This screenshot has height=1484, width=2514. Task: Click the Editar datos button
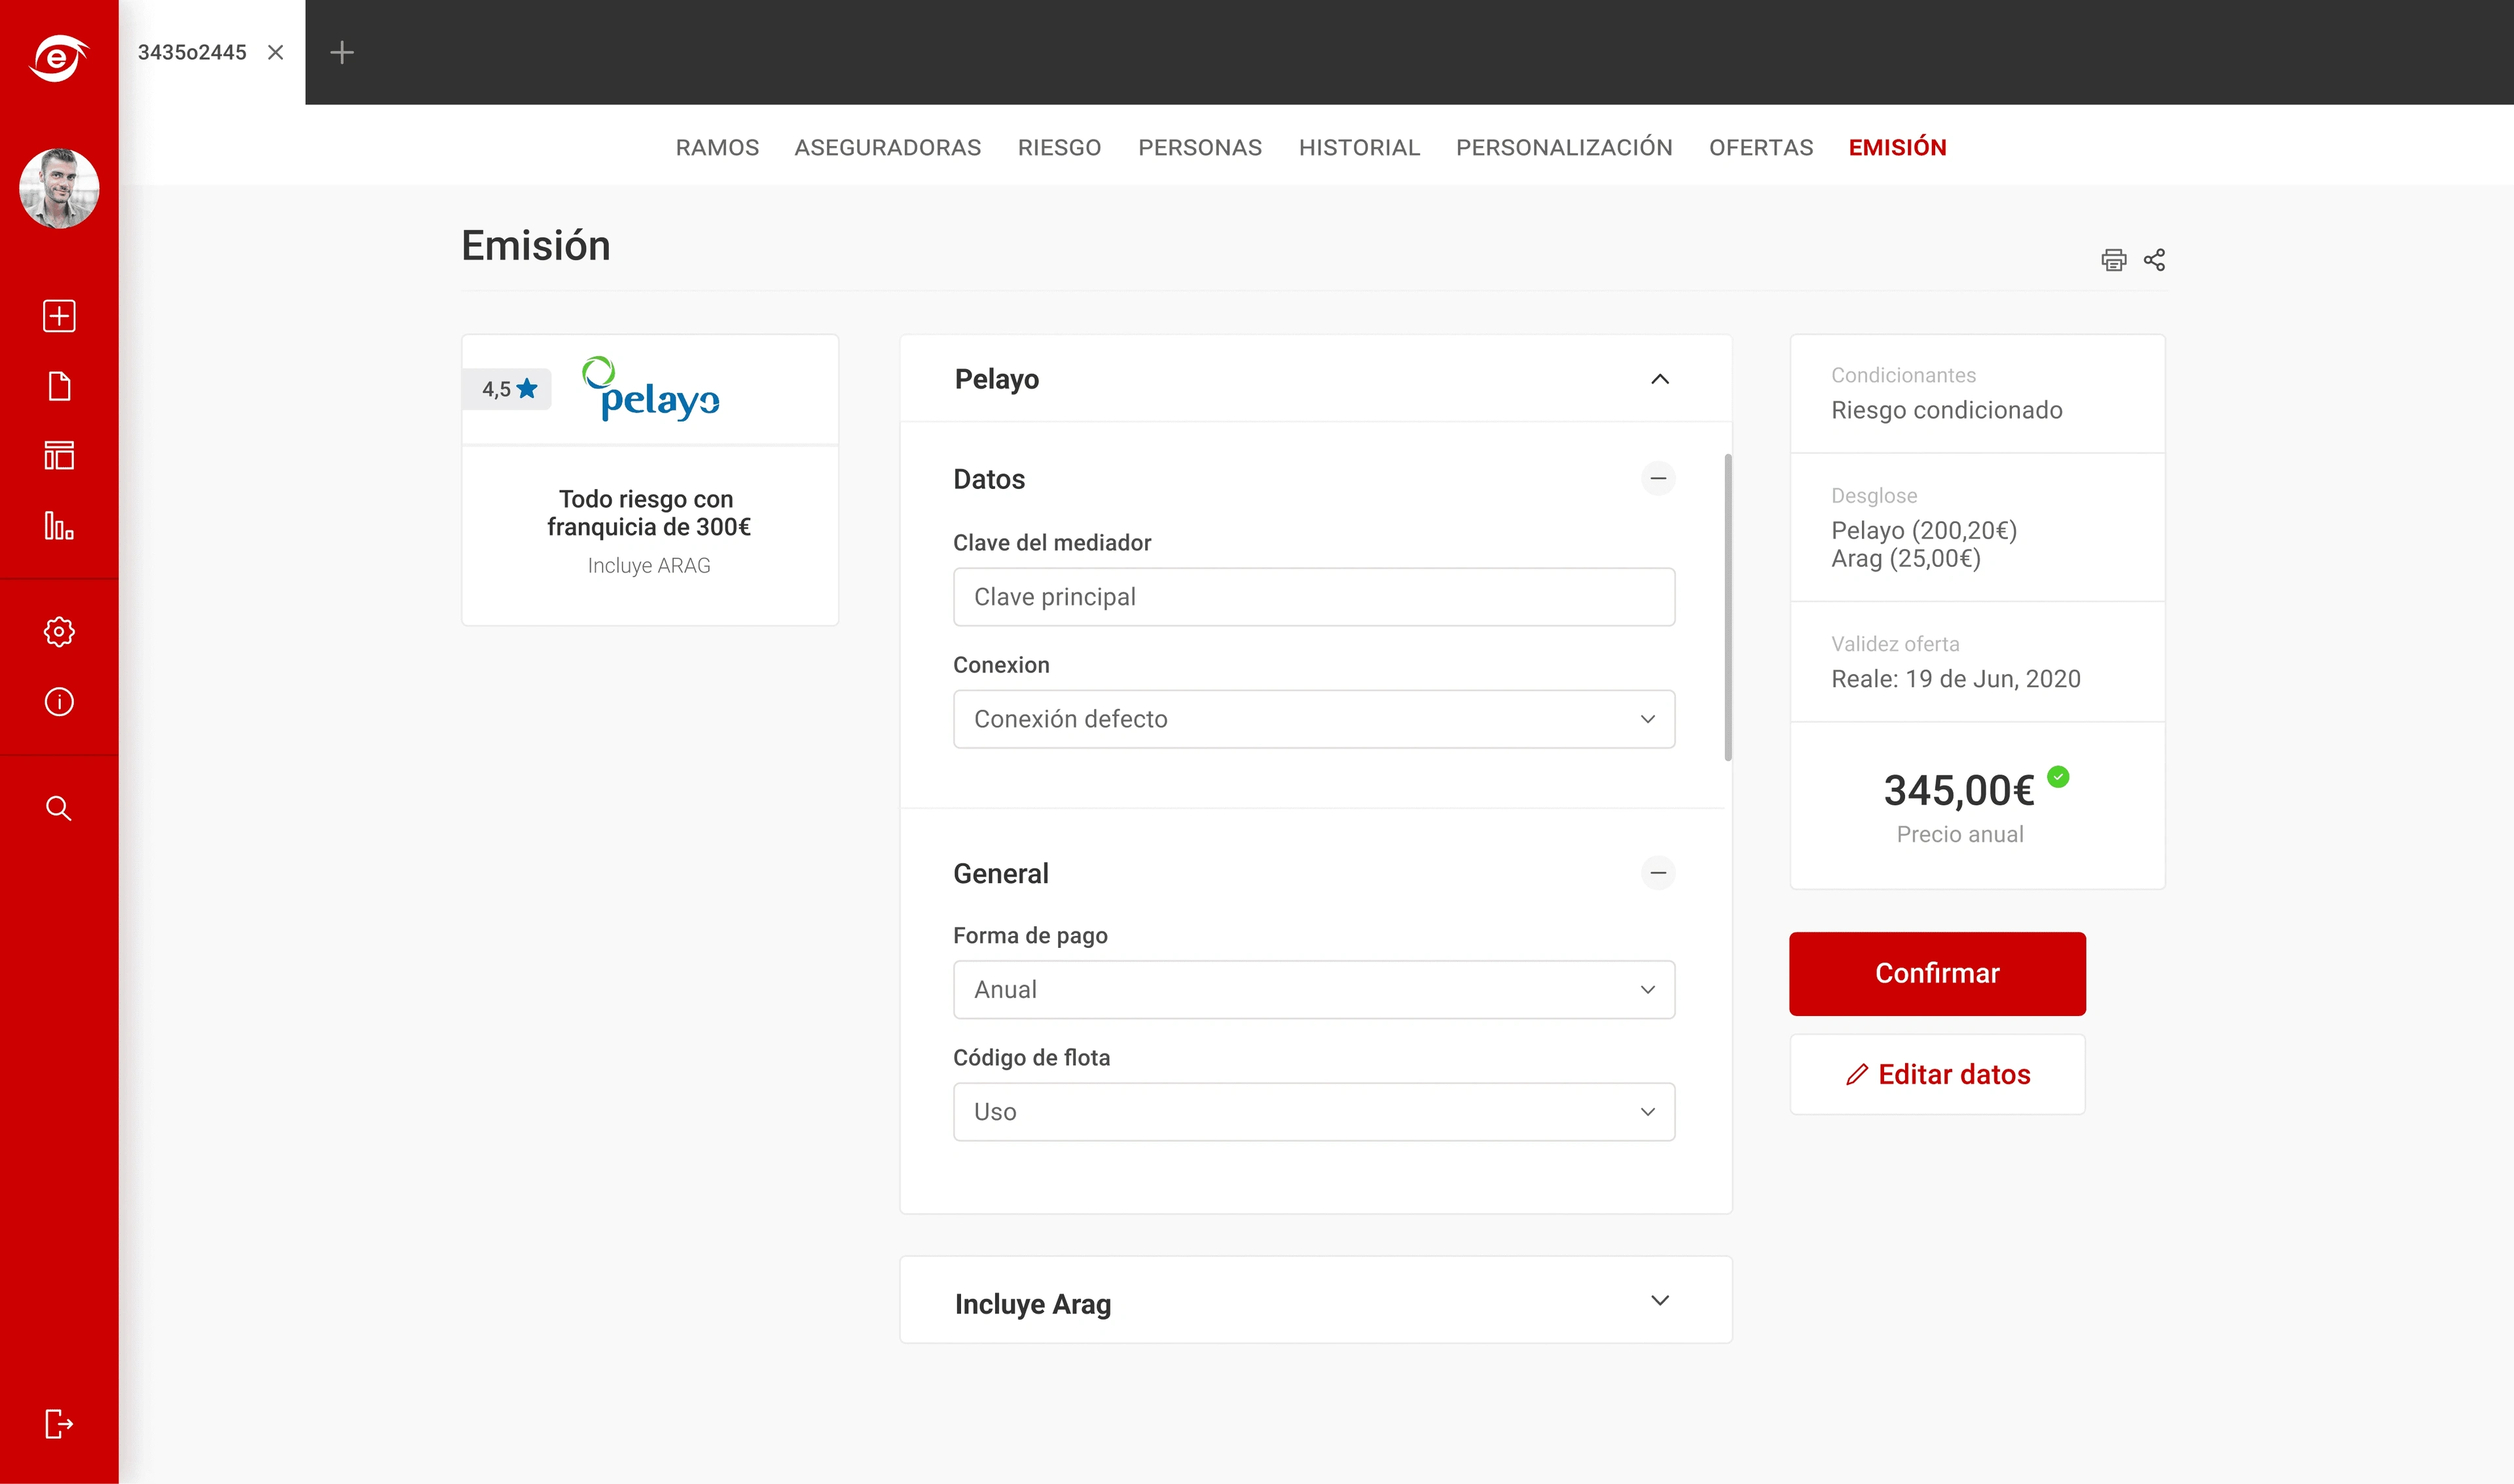click(x=1937, y=1074)
